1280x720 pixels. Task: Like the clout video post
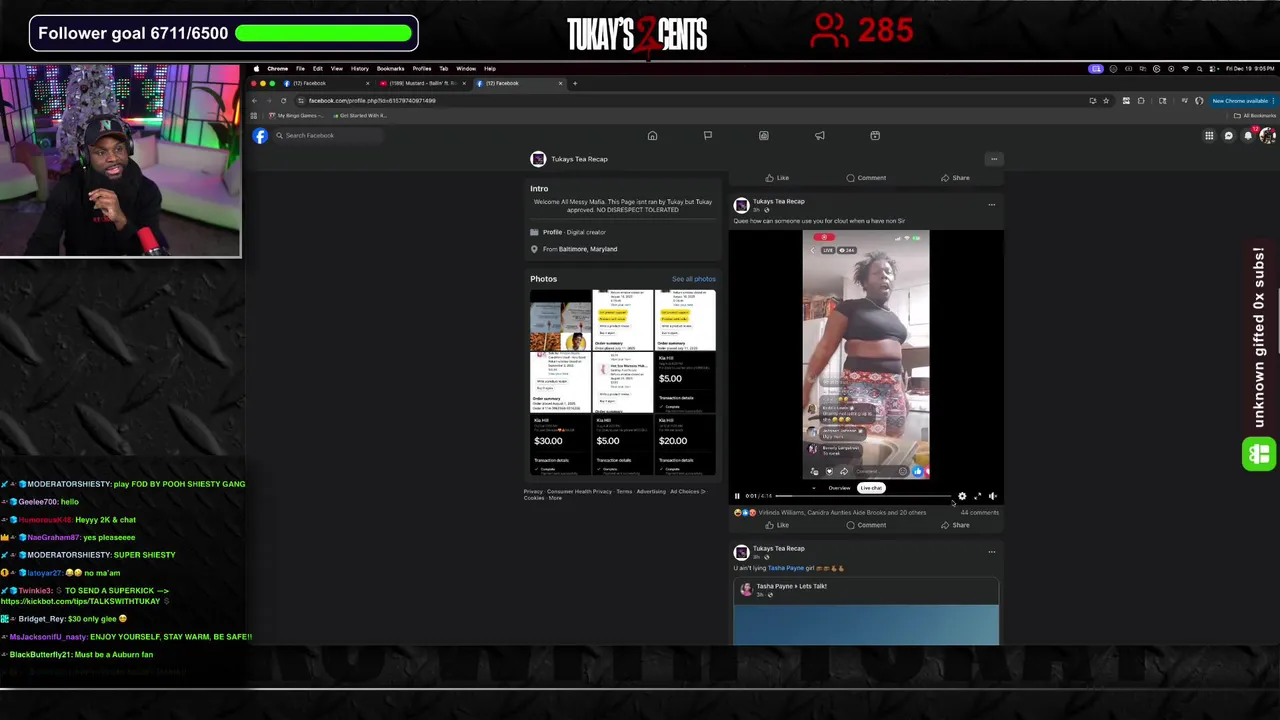pyautogui.click(x=777, y=525)
